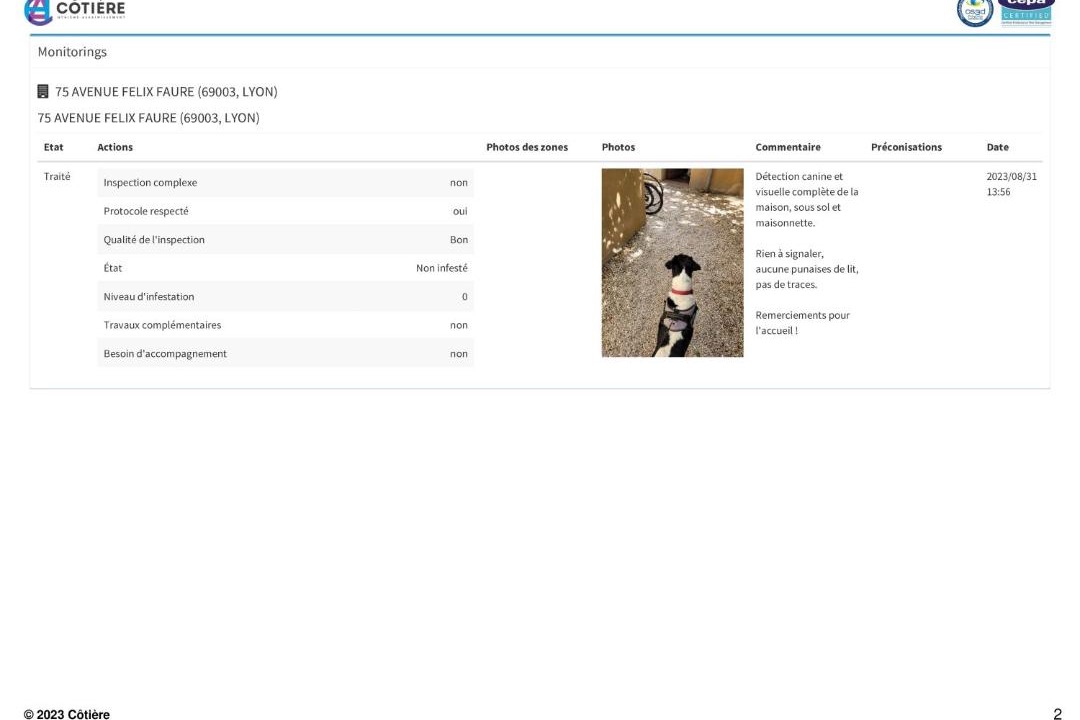Image resolution: width=1080 pixels, height=720 pixels.
Task: Click the round certification badge in header
Action: click(974, 12)
